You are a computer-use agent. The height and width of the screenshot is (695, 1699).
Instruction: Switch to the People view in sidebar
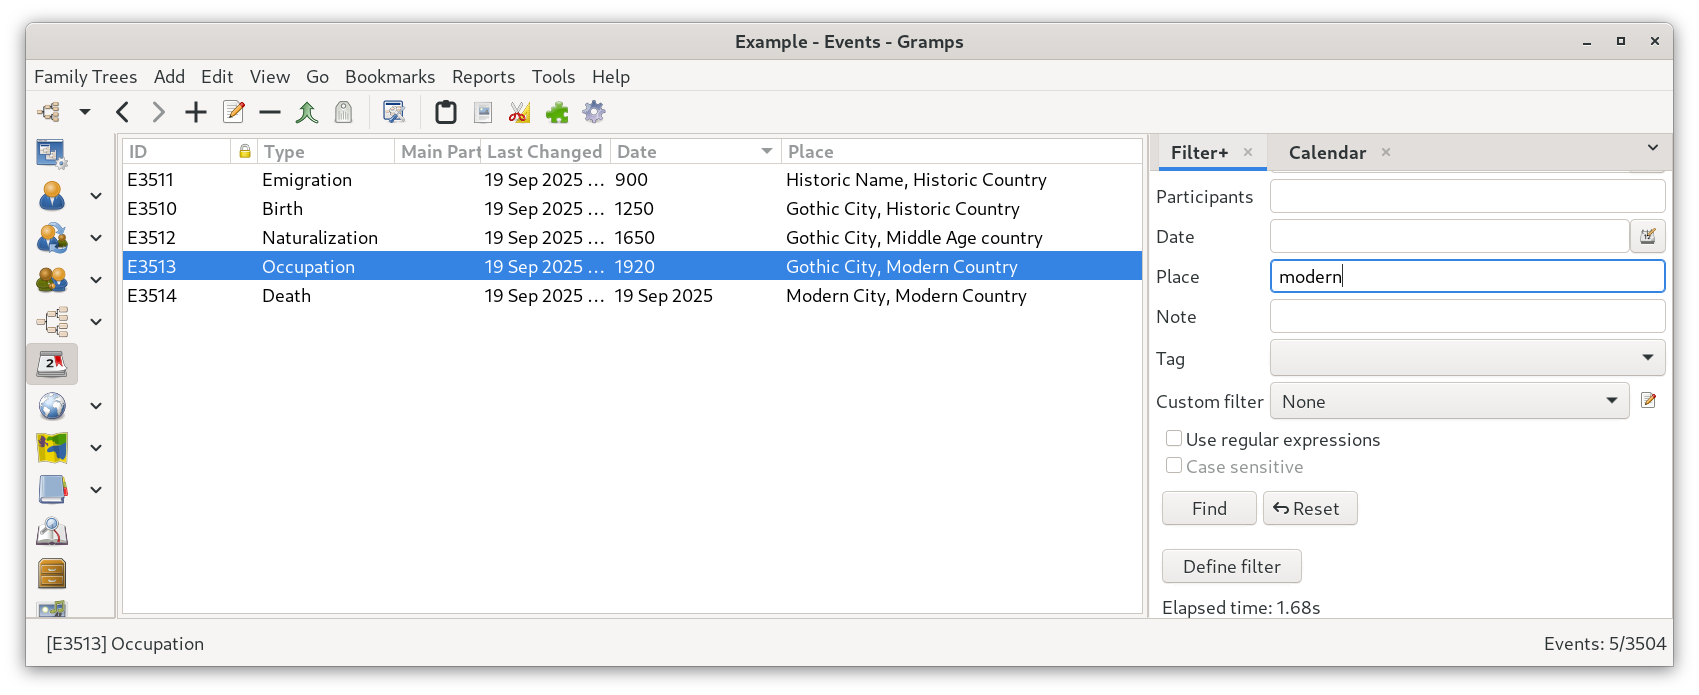coord(52,196)
